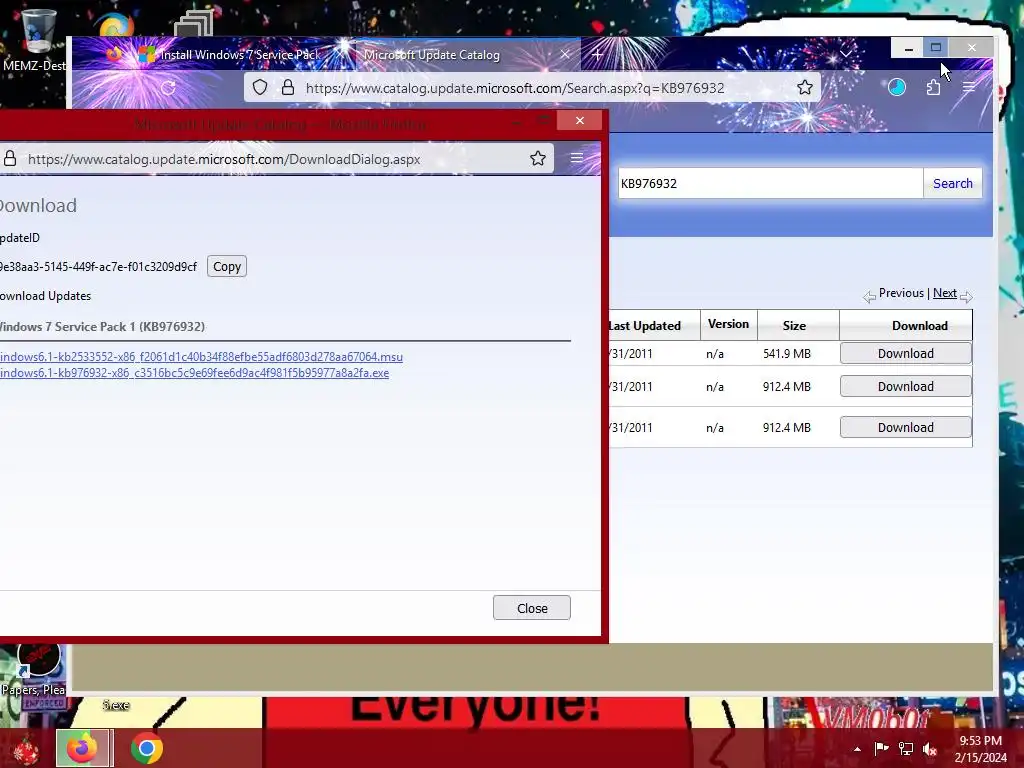Click the Start button ornament on taskbar

26,749
